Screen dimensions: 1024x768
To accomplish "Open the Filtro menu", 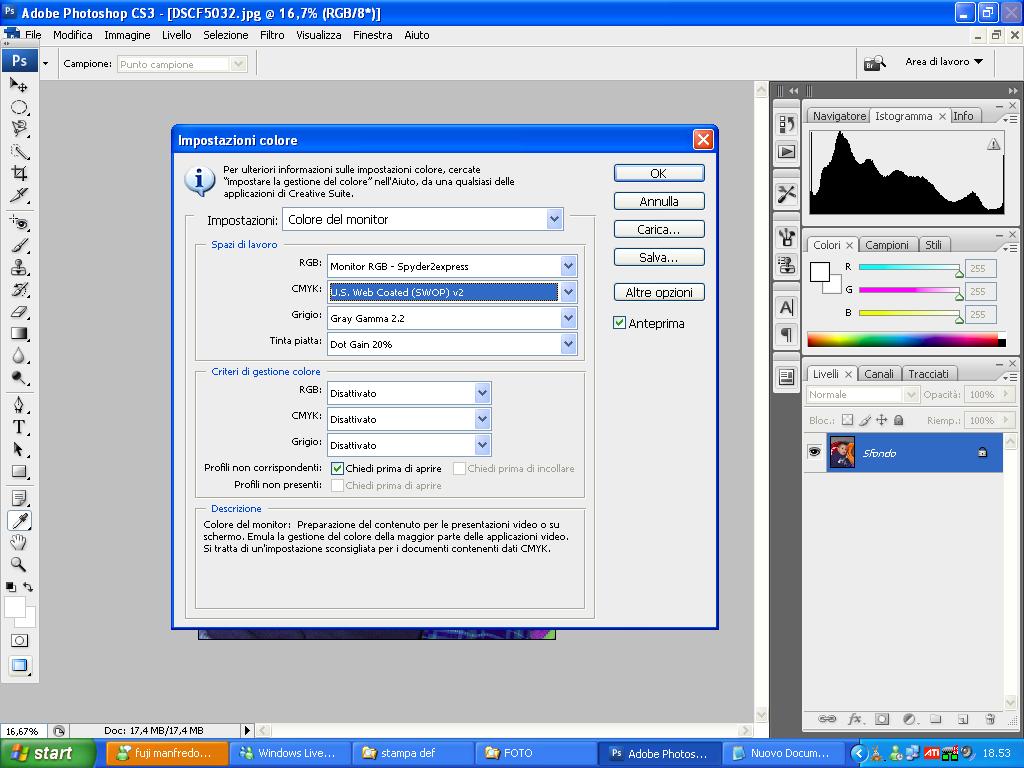I will (x=272, y=35).
